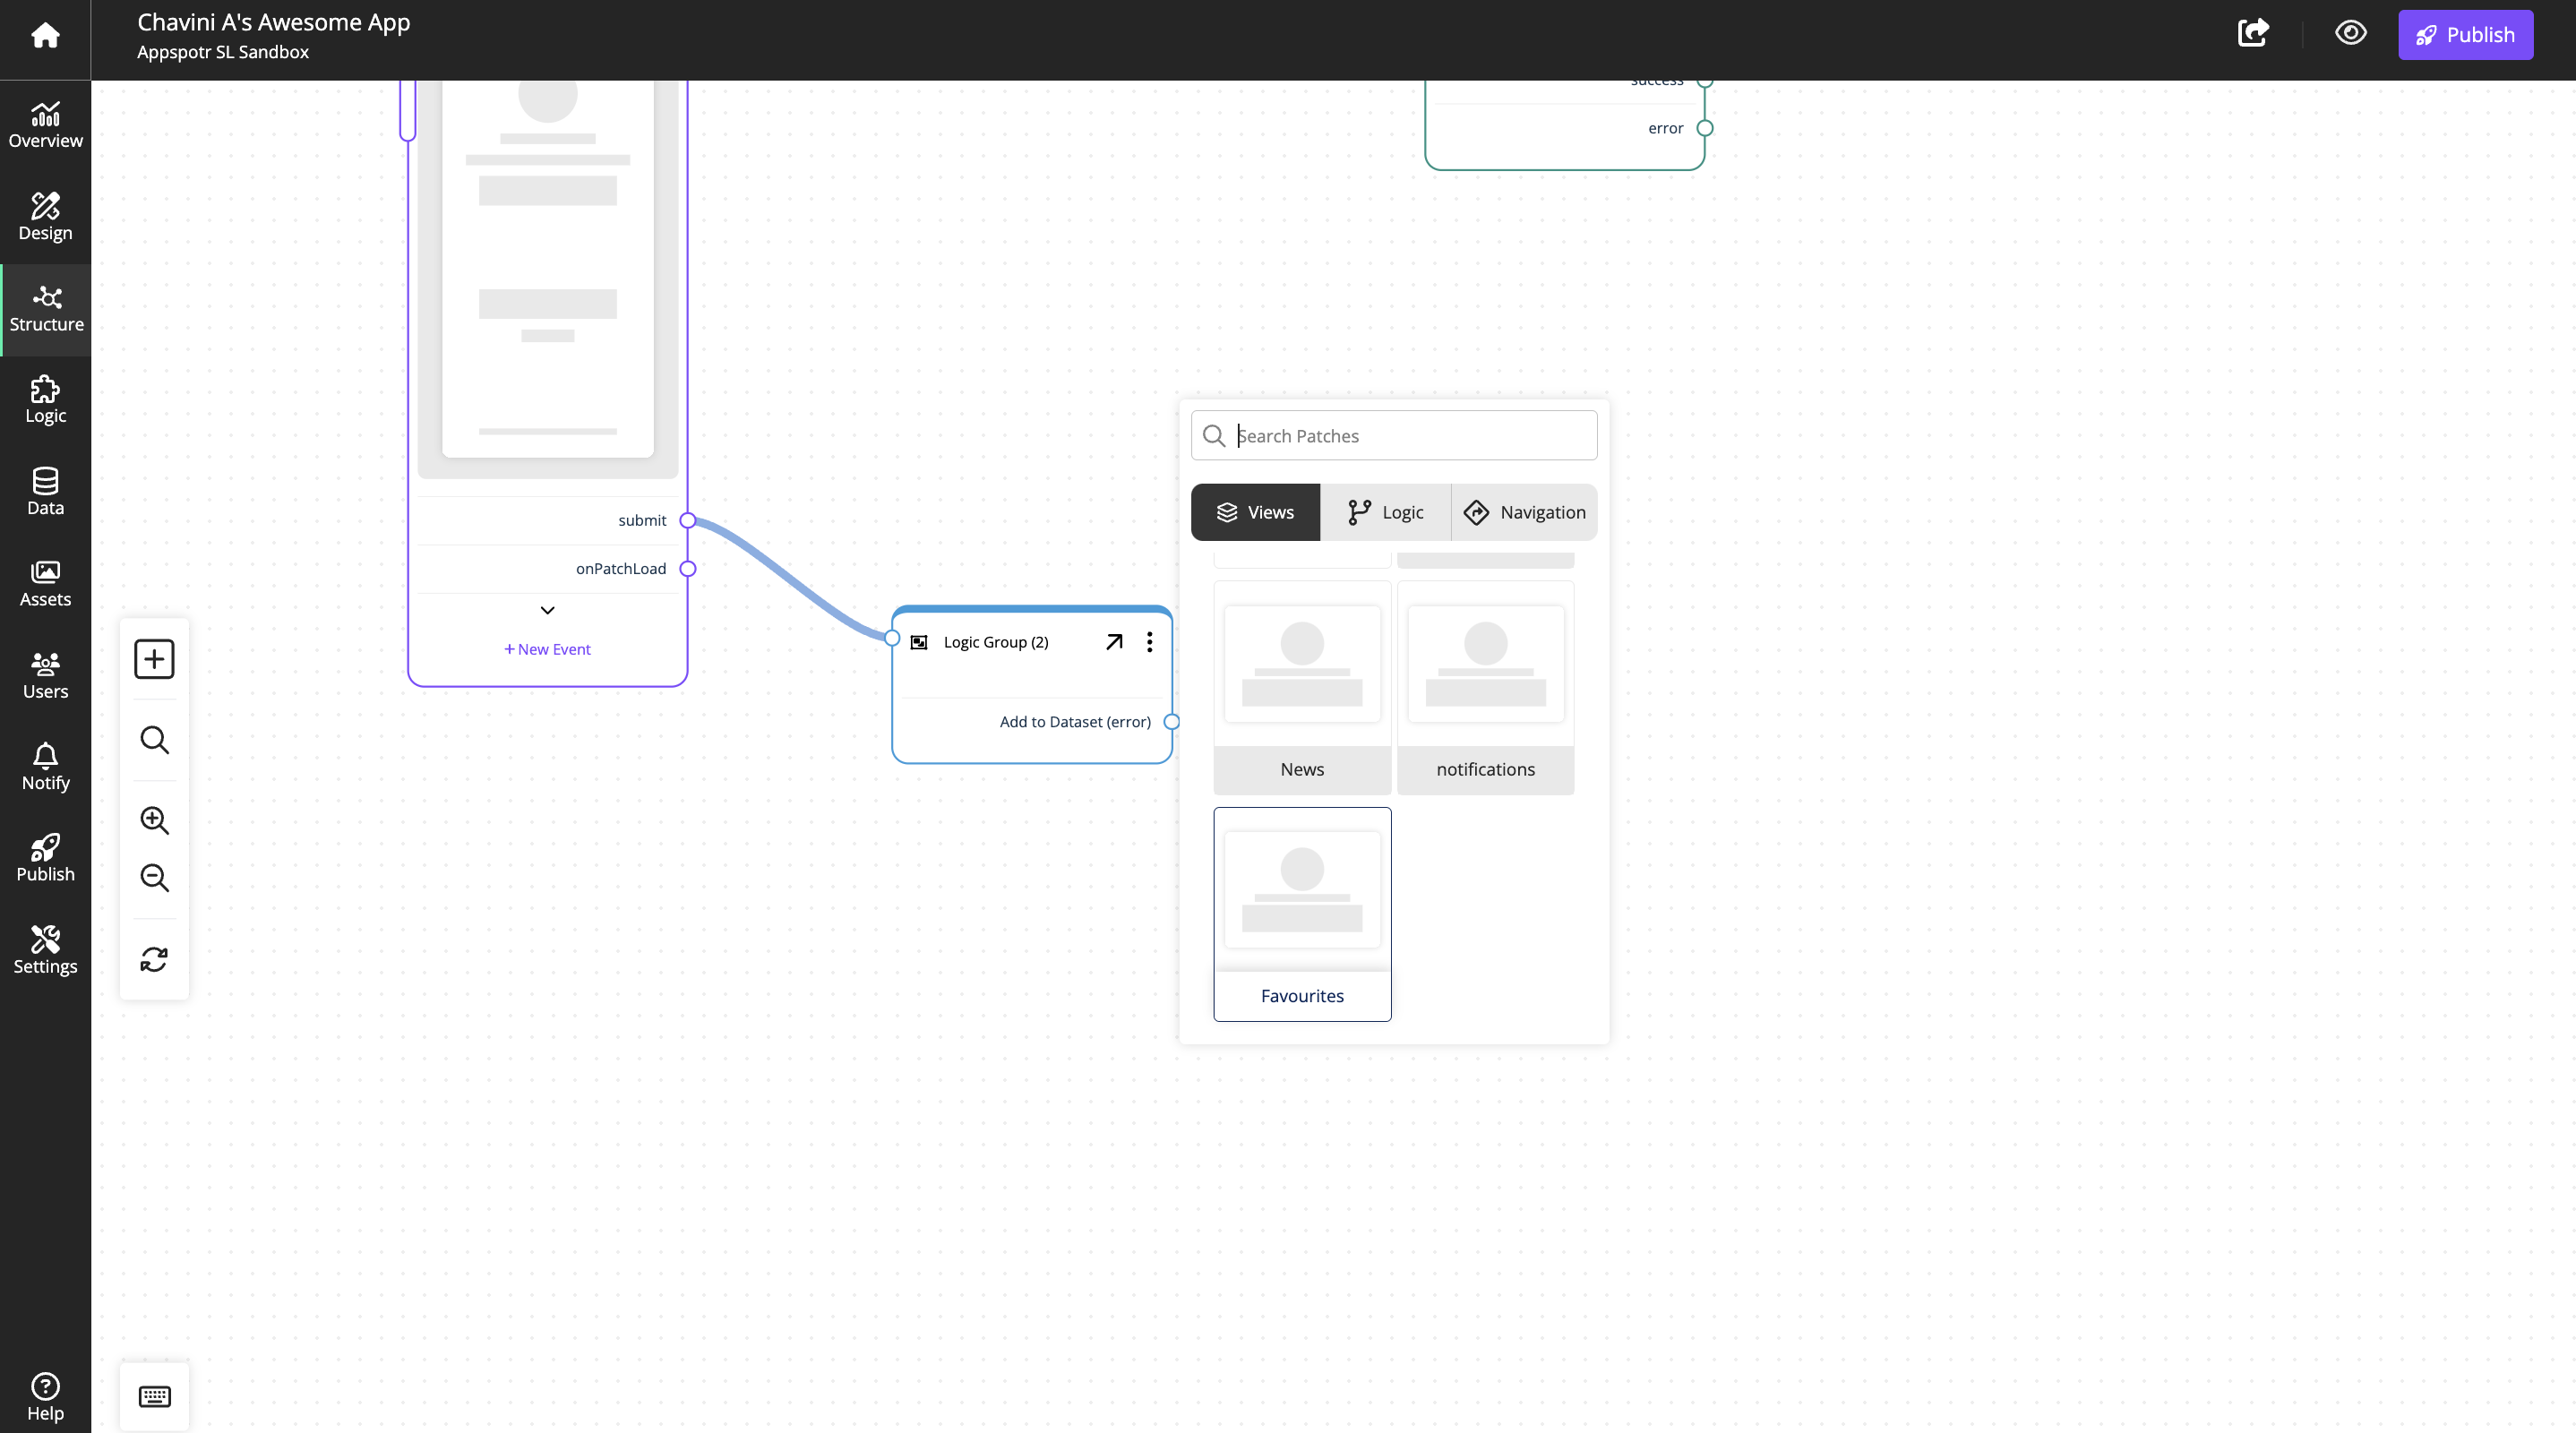Click Publish button in top right
Image resolution: width=2576 pixels, height=1433 pixels.
click(x=2465, y=33)
